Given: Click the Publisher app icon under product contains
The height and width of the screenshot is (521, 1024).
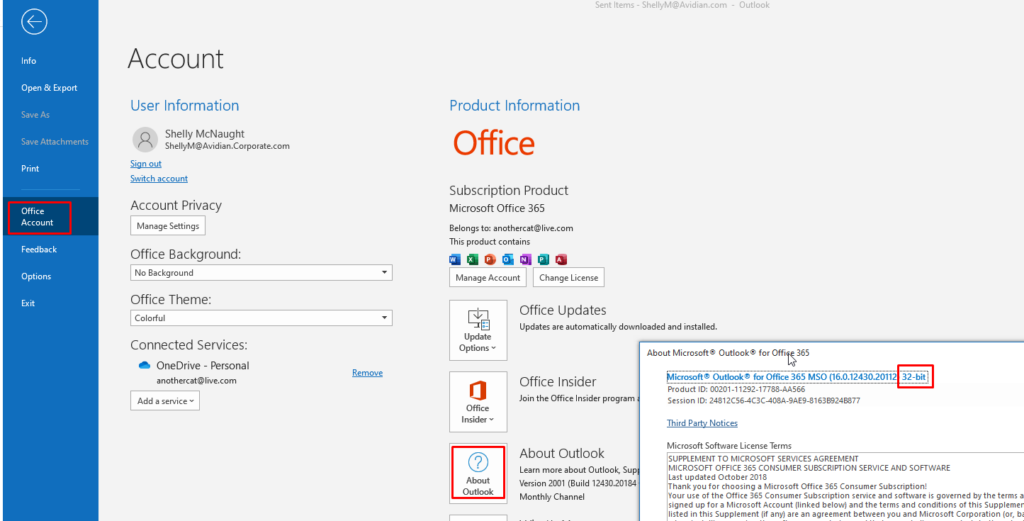Looking at the screenshot, I should tap(543, 259).
